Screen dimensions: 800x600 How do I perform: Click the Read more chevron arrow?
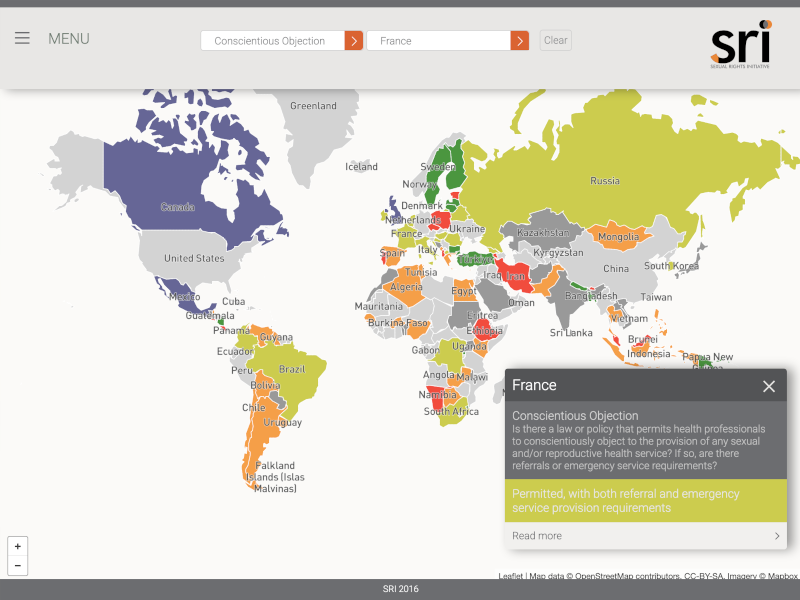(x=777, y=536)
